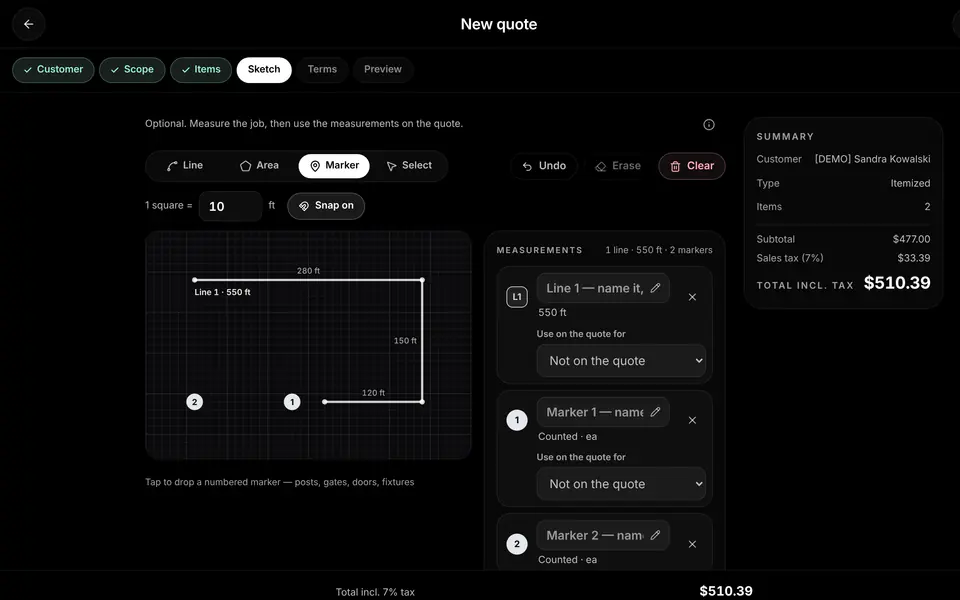The image size is (960, 600).
Task: Remove the Line 1 measurement
Action: pos(692,297)
